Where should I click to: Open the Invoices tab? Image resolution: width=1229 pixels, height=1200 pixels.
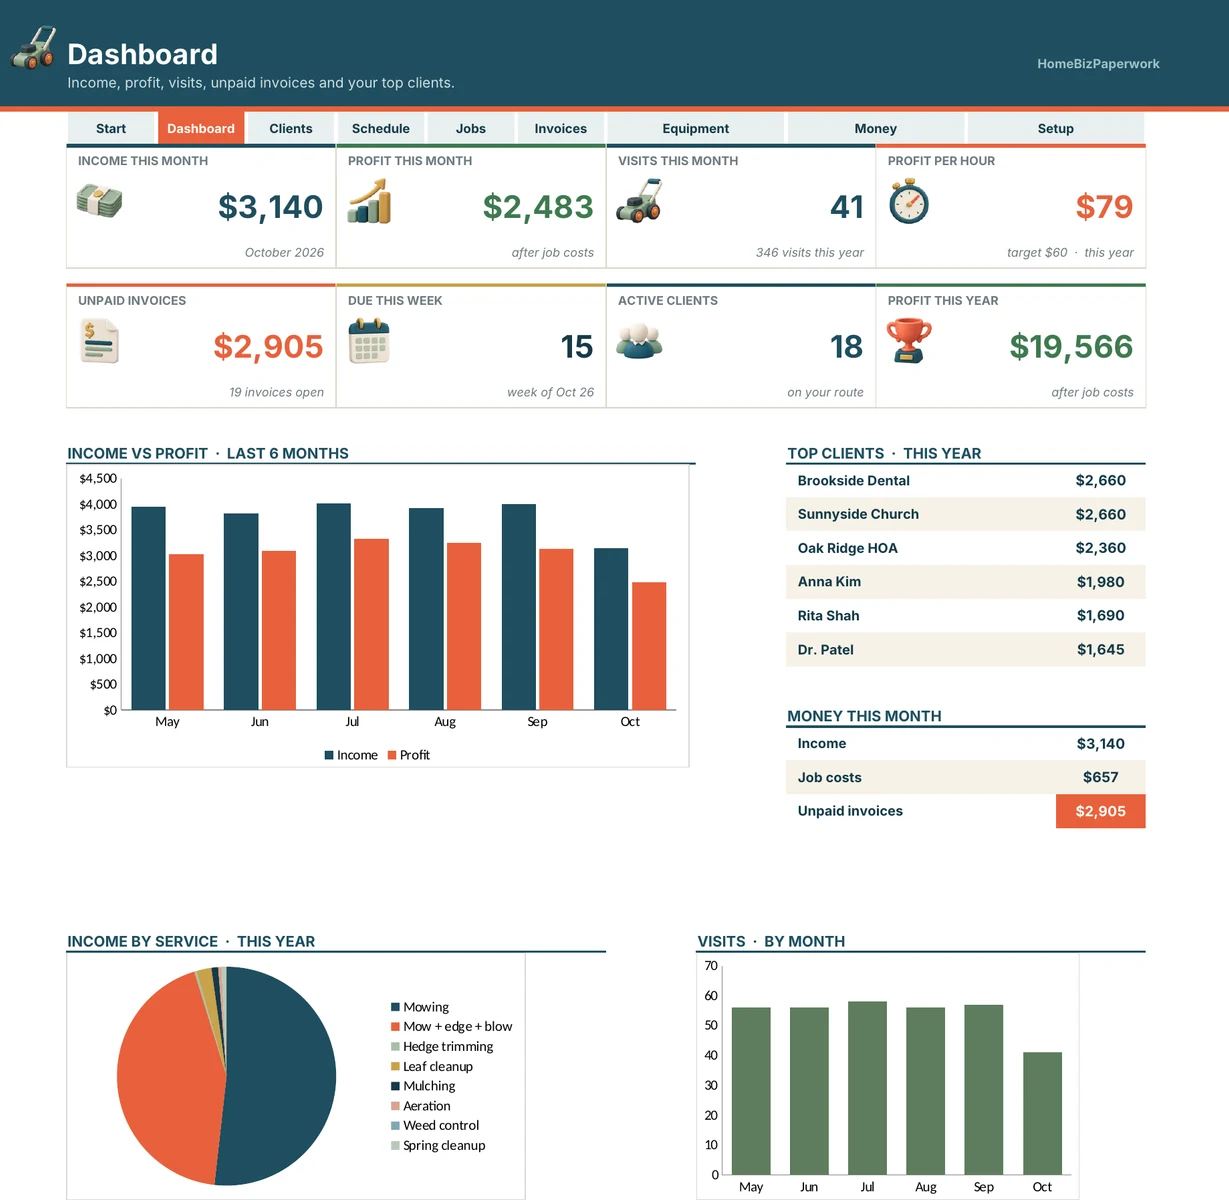tap(561, 128)
